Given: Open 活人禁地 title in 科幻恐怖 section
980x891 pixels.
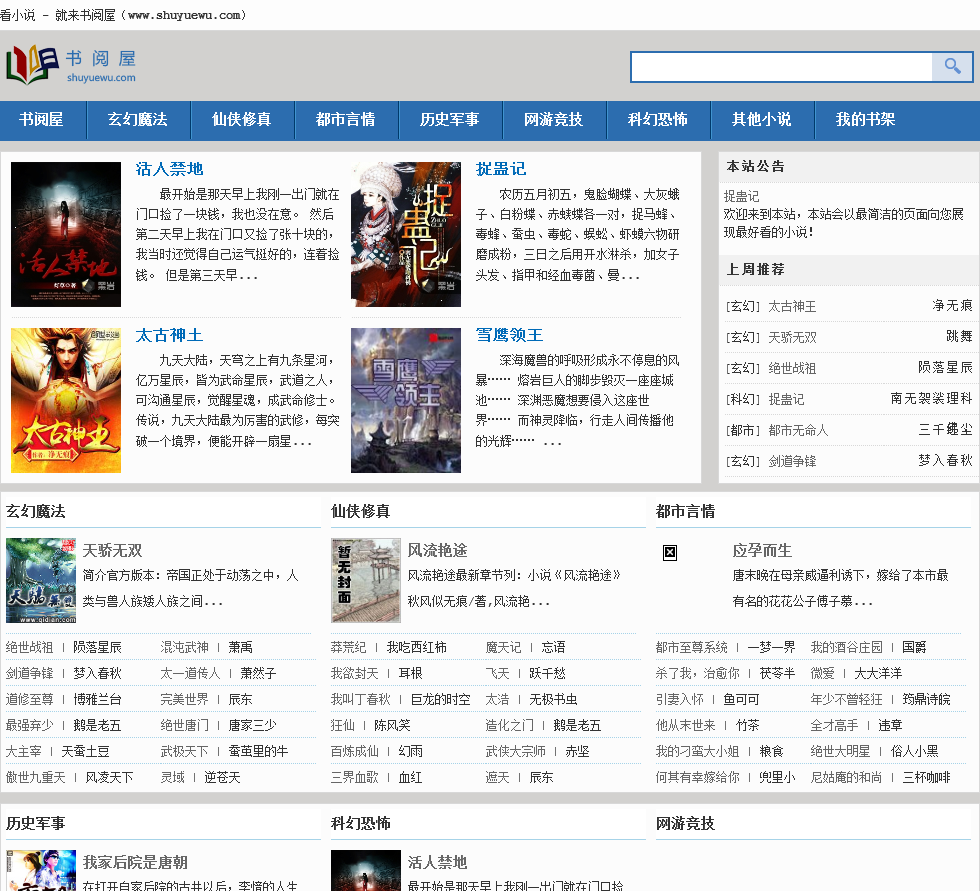Looking at the screenshot, I should (x=438, y=862).
